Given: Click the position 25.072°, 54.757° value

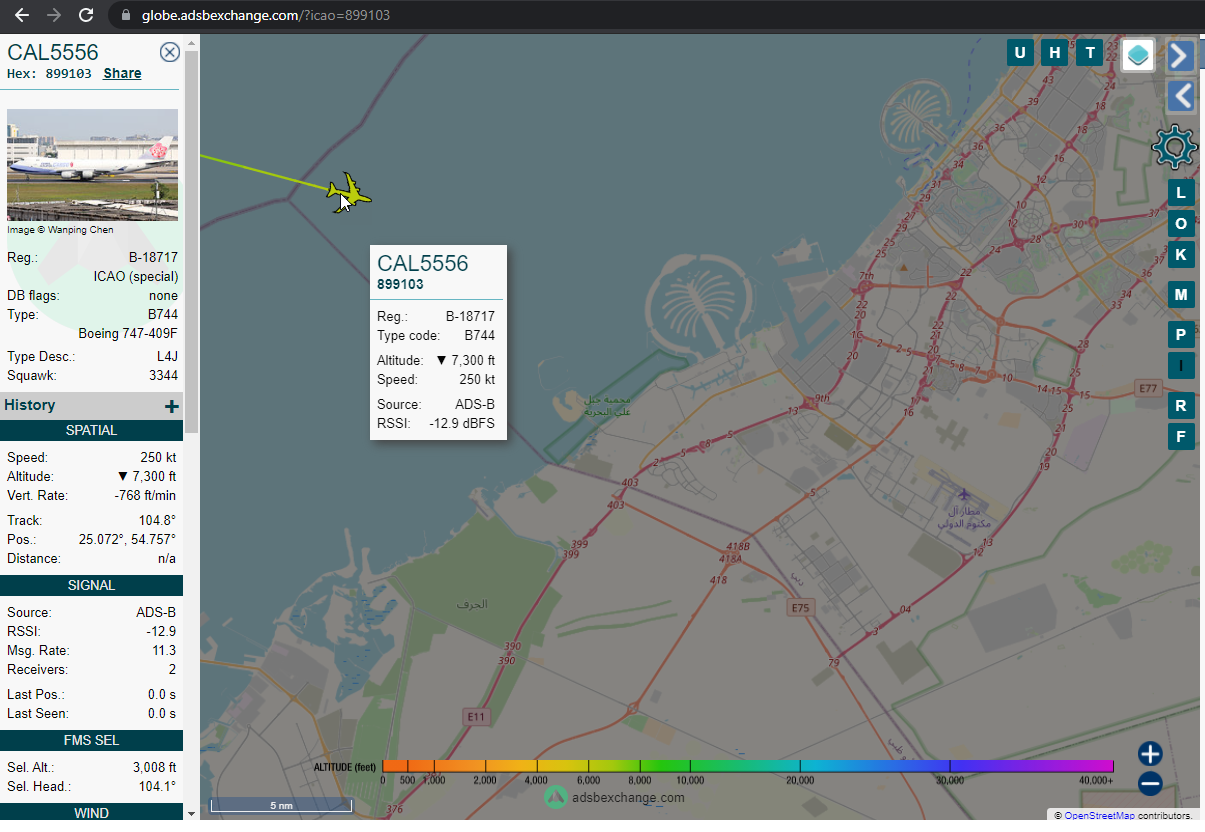Looking at the screenshot, I should [x=127, y=540].
